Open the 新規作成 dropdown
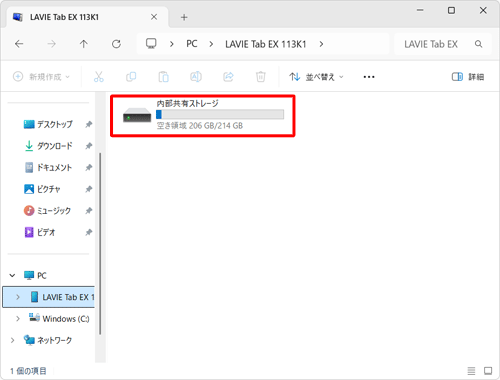 [x=41, y=77]
